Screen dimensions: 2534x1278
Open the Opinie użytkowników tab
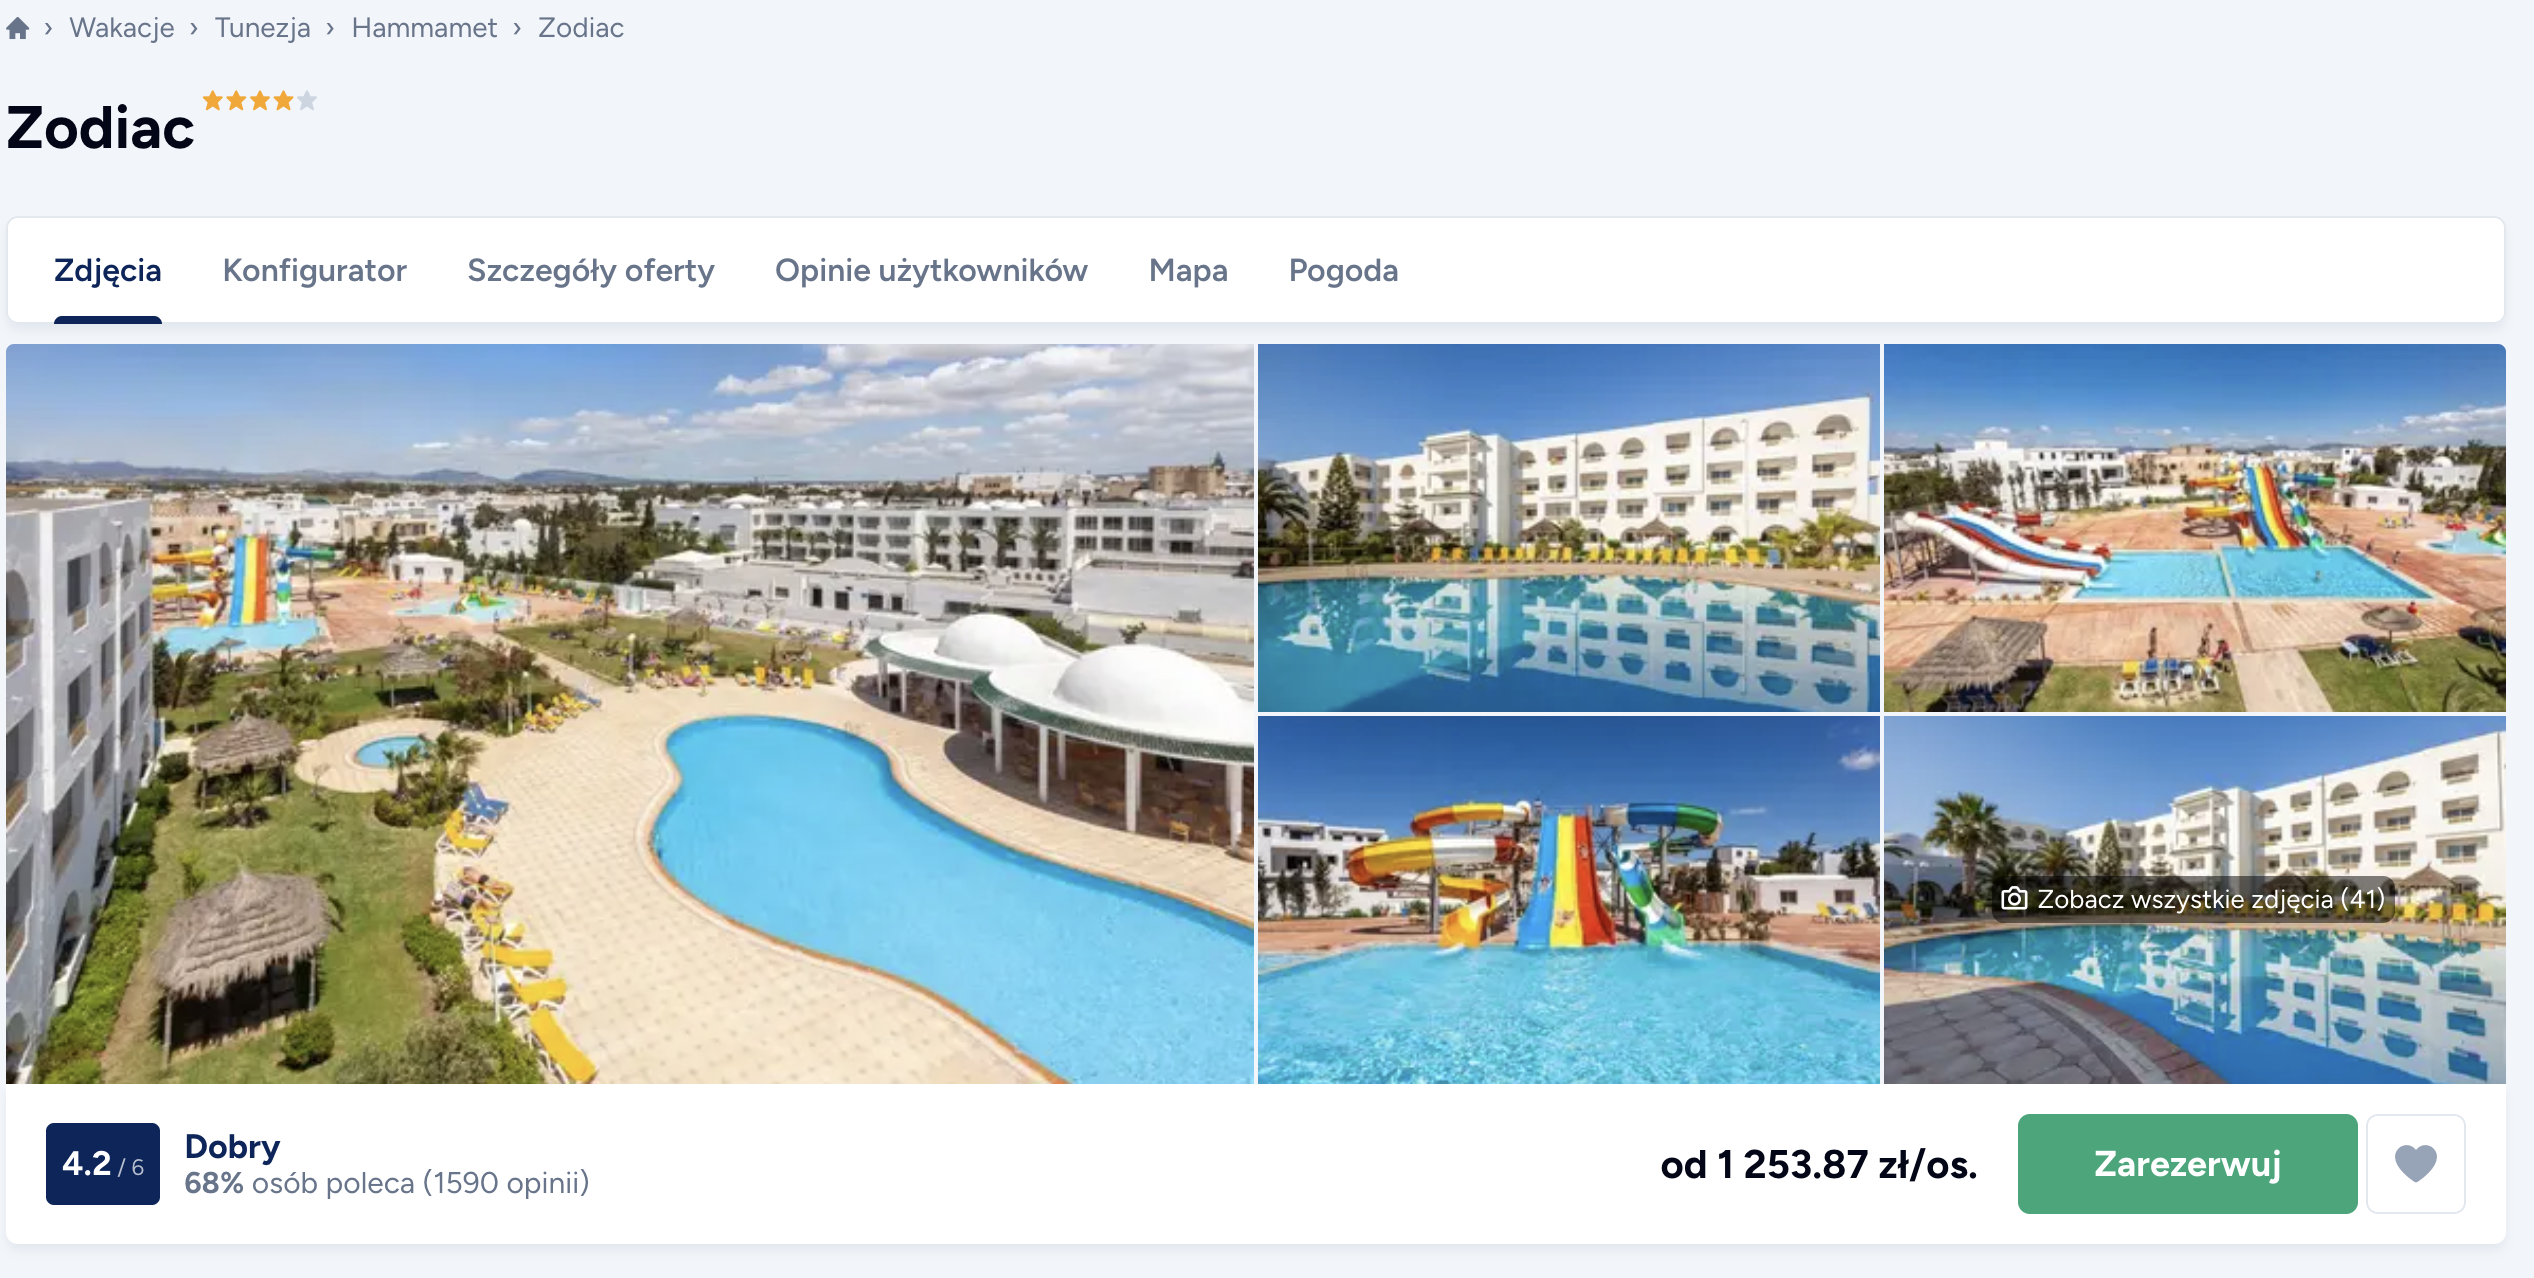931,270
